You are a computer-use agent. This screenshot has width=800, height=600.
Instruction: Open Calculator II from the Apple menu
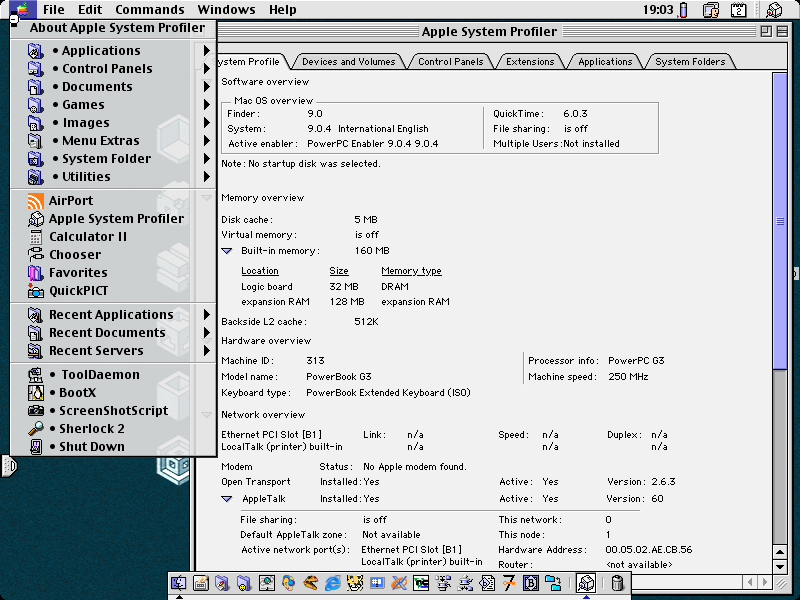tap(113, 237)
